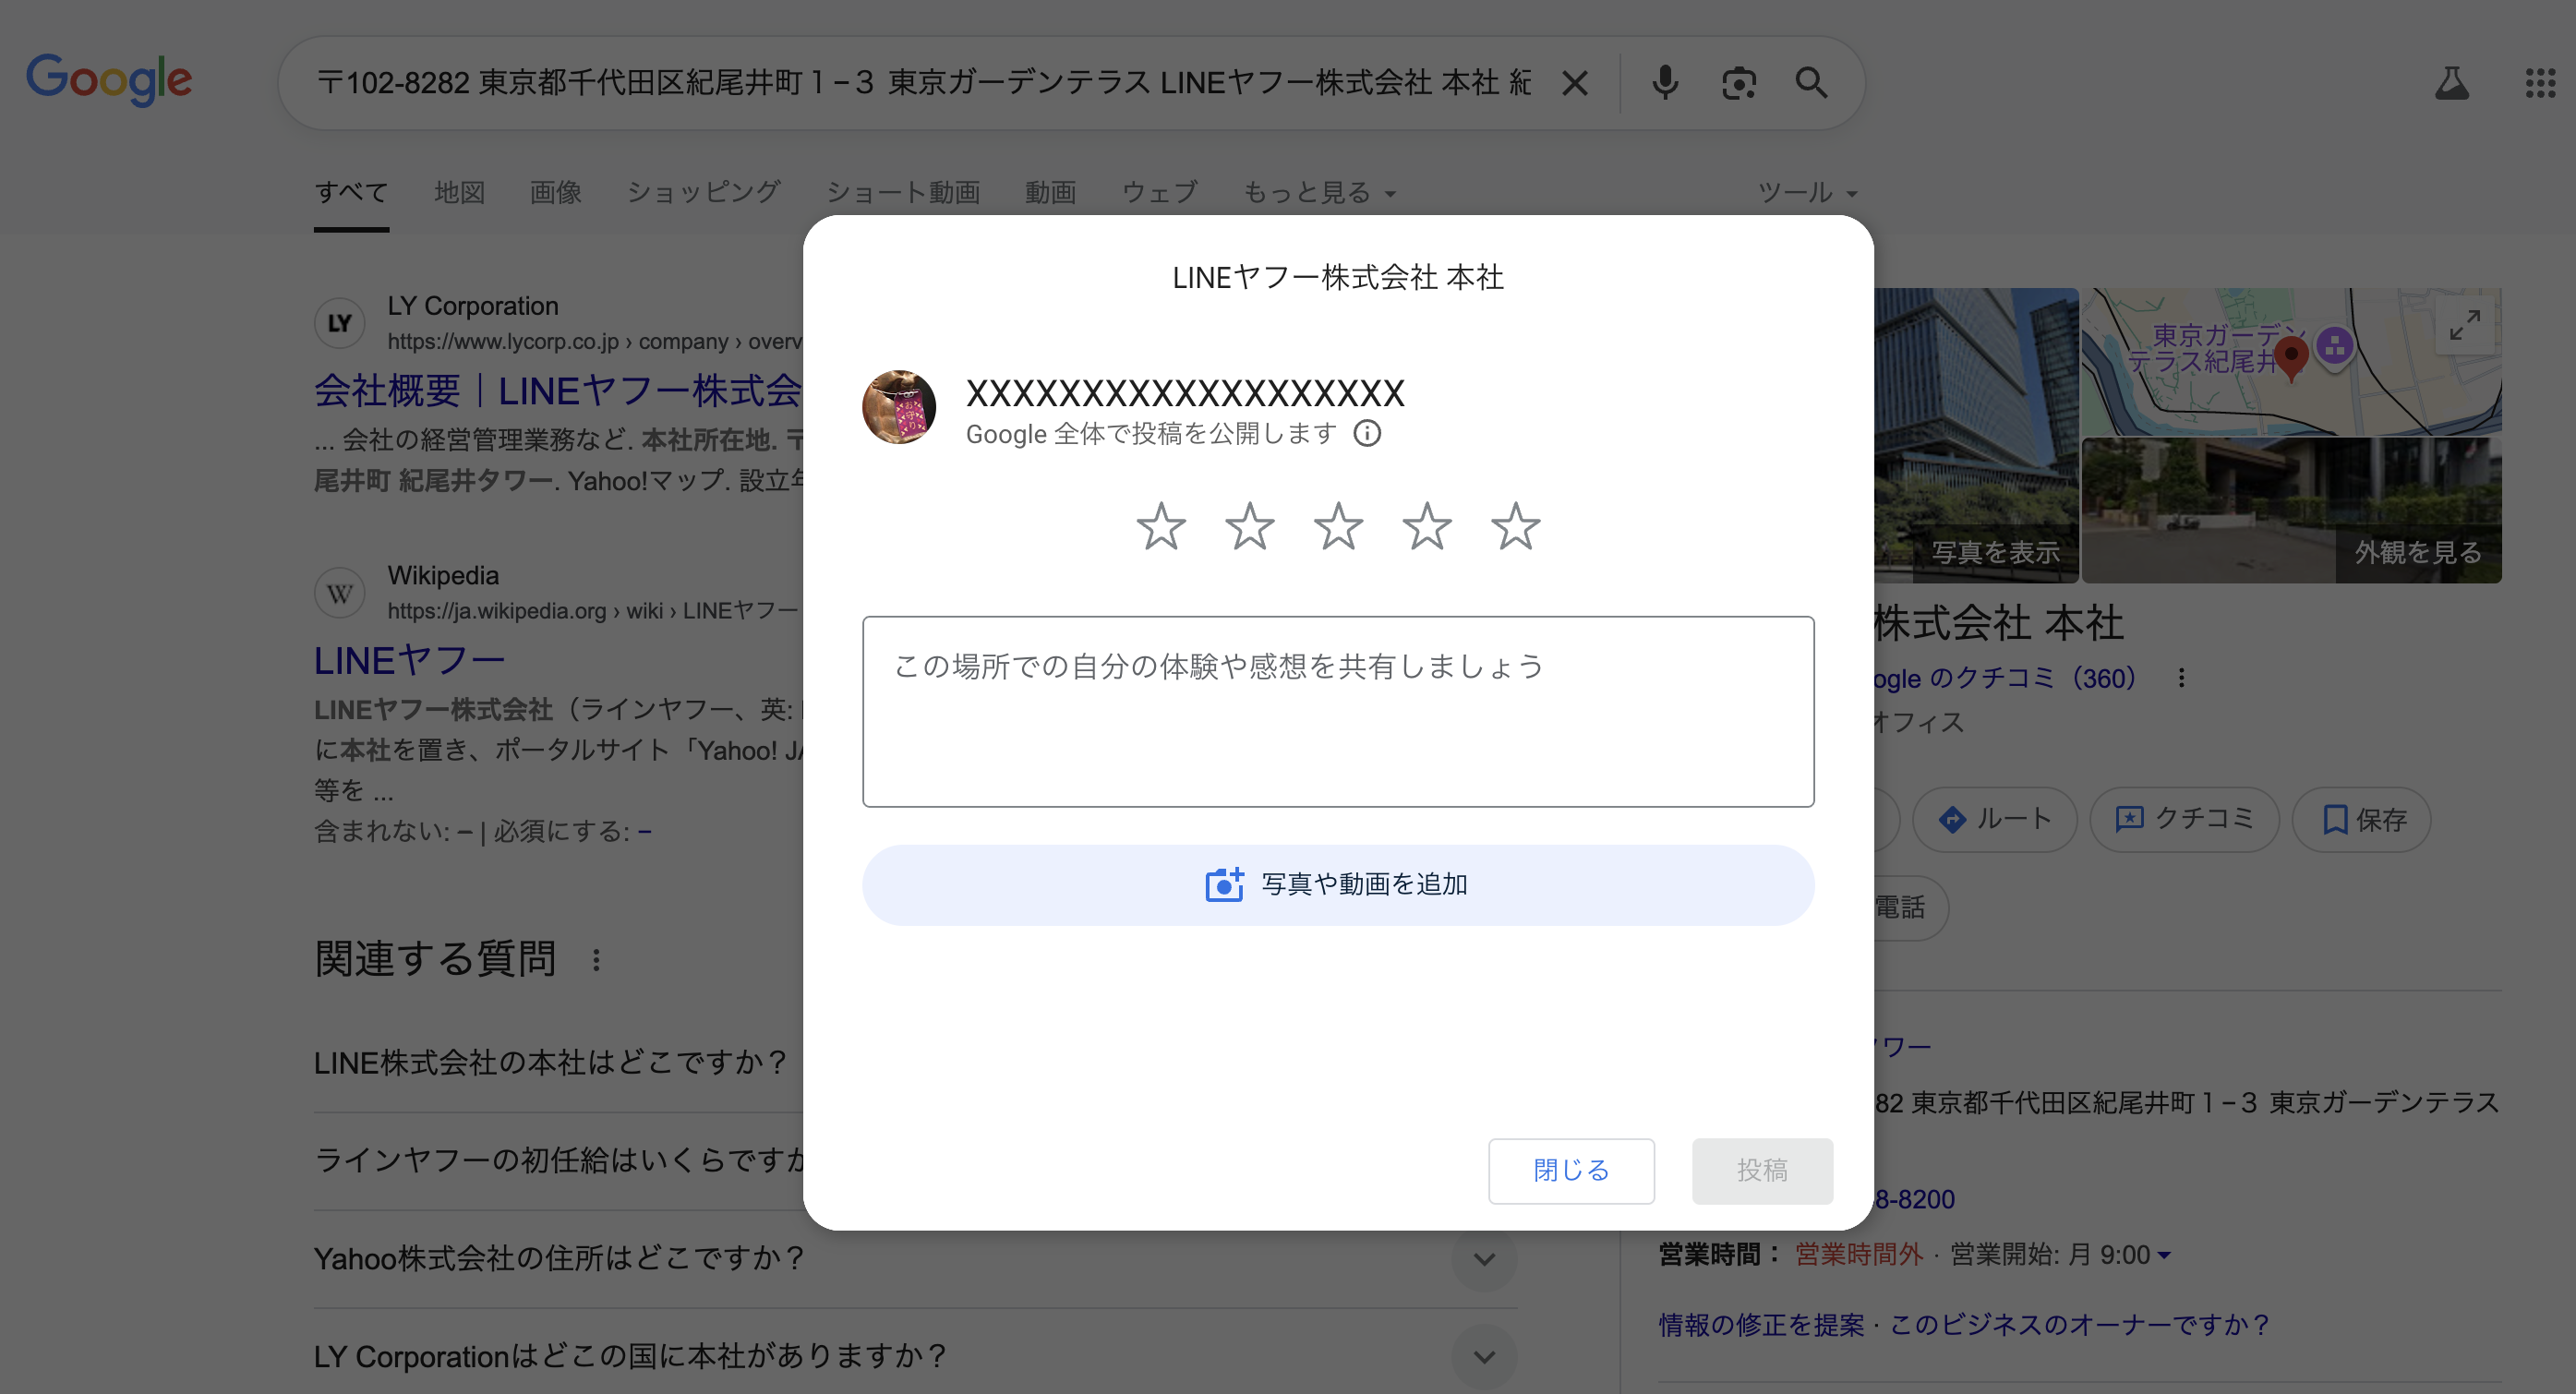
Task: Open the 写真を表示 building photo
Action: (x=1977, y=436)
